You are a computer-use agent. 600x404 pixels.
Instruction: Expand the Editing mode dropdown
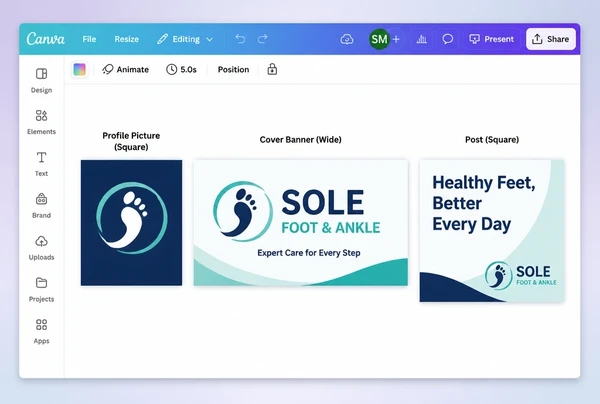(x=185, y=39)
